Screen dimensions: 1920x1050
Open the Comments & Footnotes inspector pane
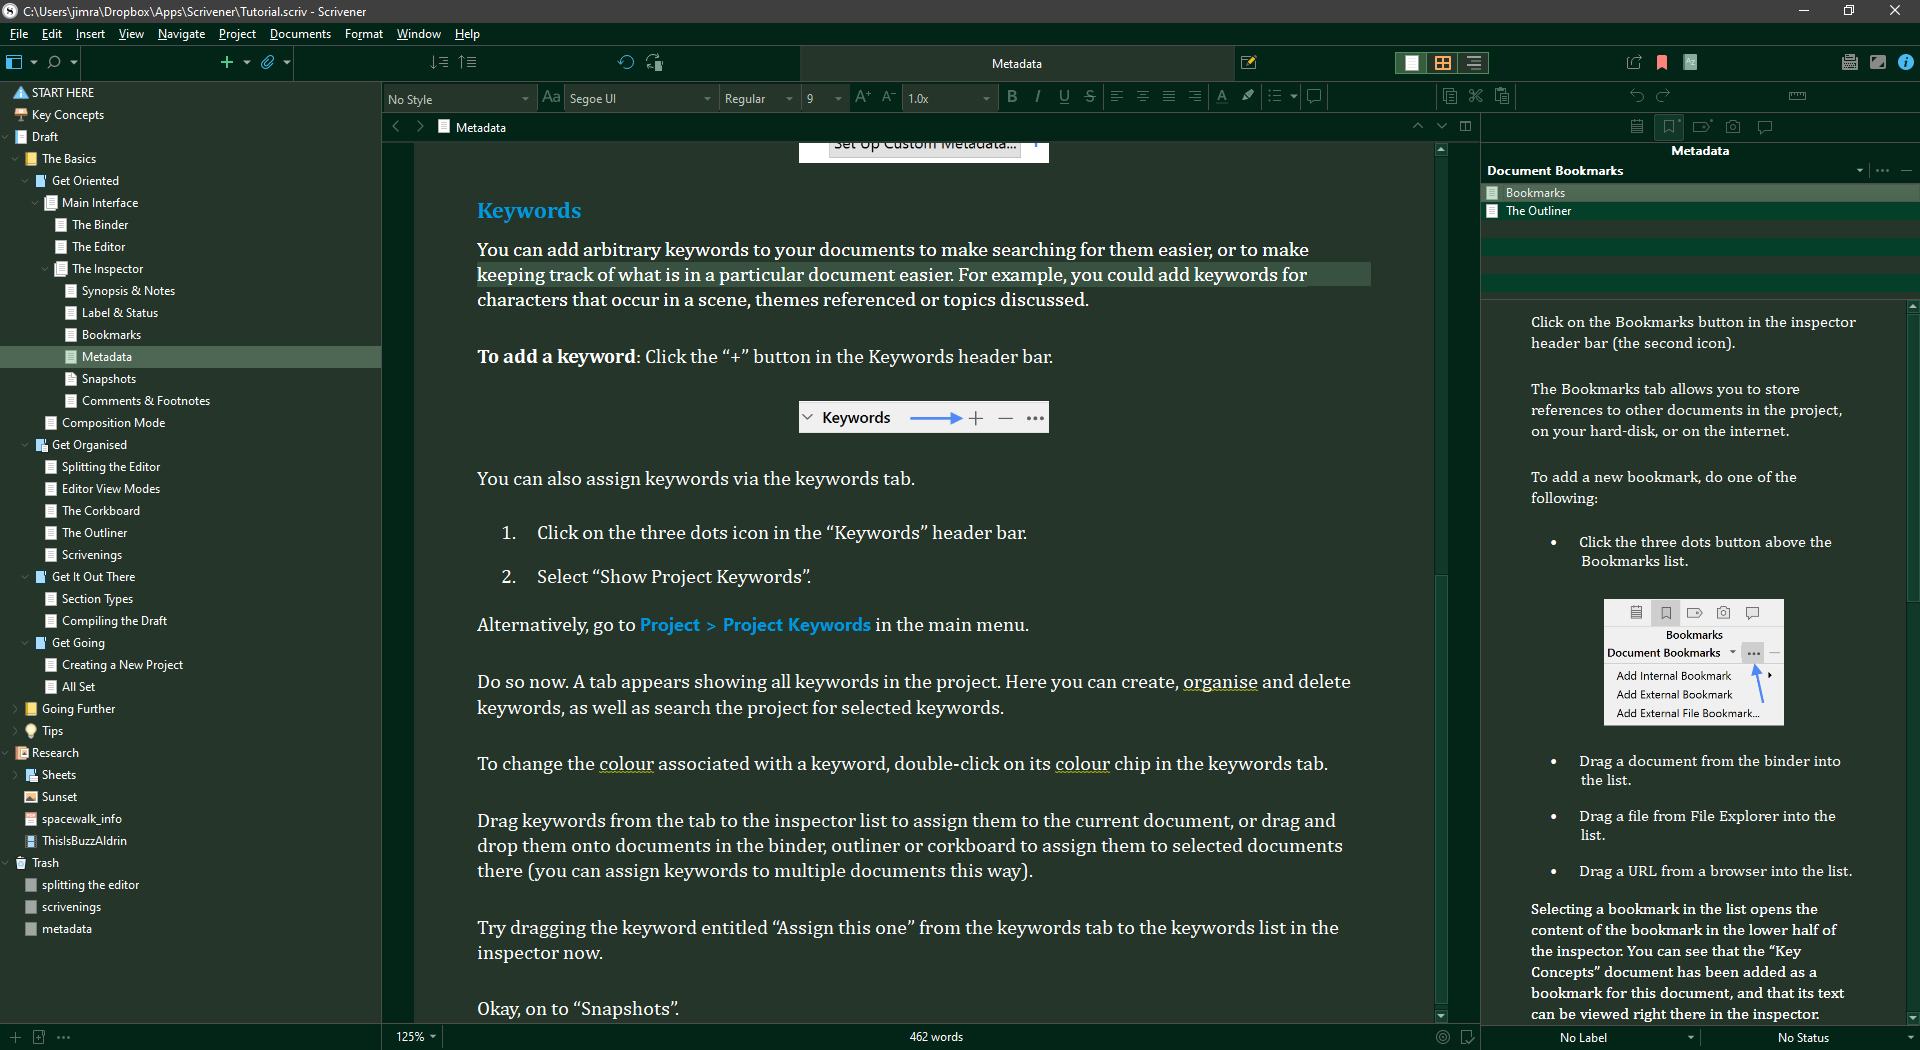tap(1765, 127)
